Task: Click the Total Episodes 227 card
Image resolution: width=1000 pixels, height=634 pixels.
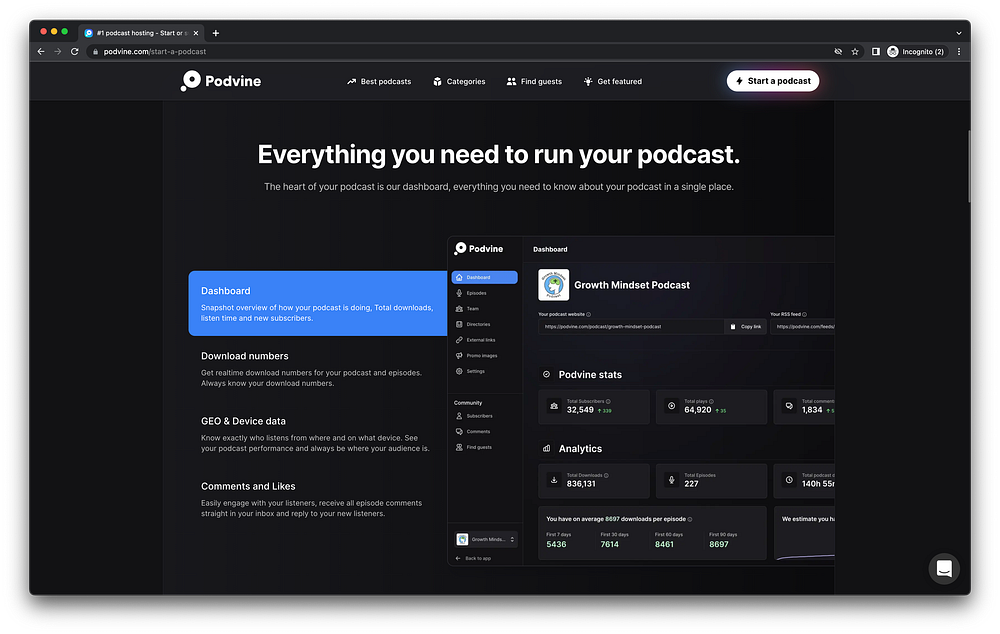Action: coord(711,481)
